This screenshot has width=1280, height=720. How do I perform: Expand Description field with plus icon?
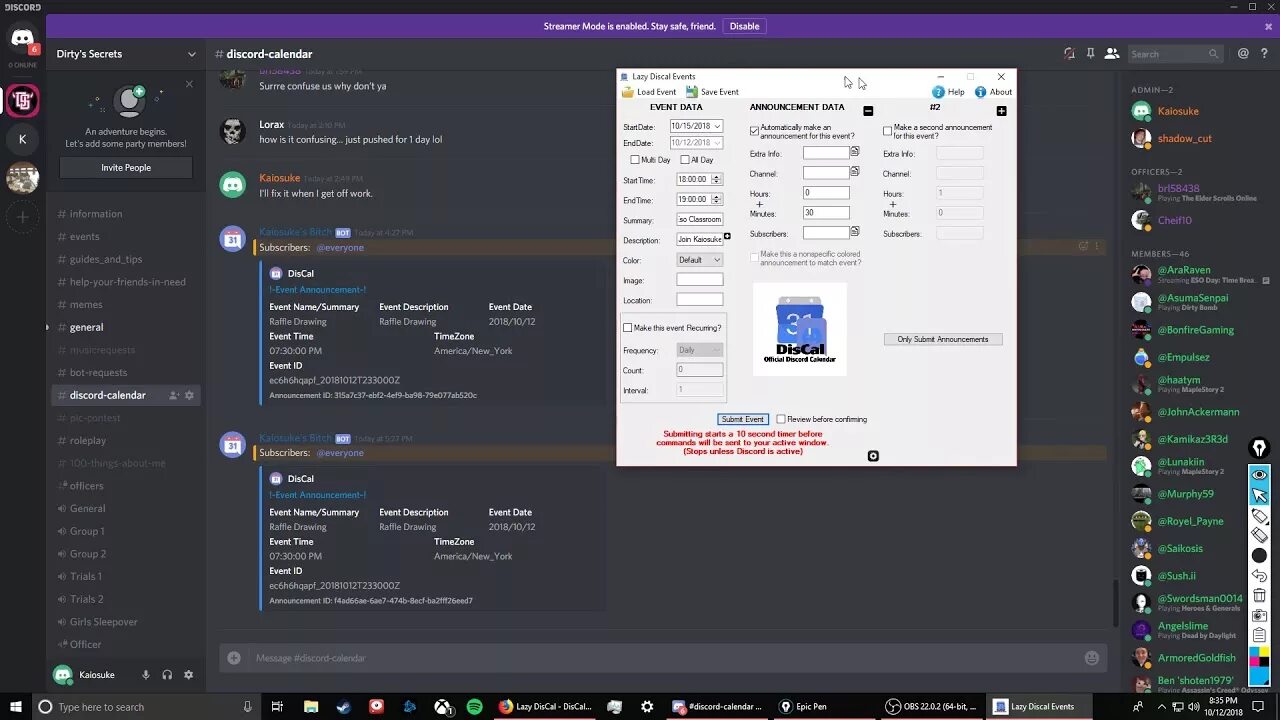click(727, 237)
